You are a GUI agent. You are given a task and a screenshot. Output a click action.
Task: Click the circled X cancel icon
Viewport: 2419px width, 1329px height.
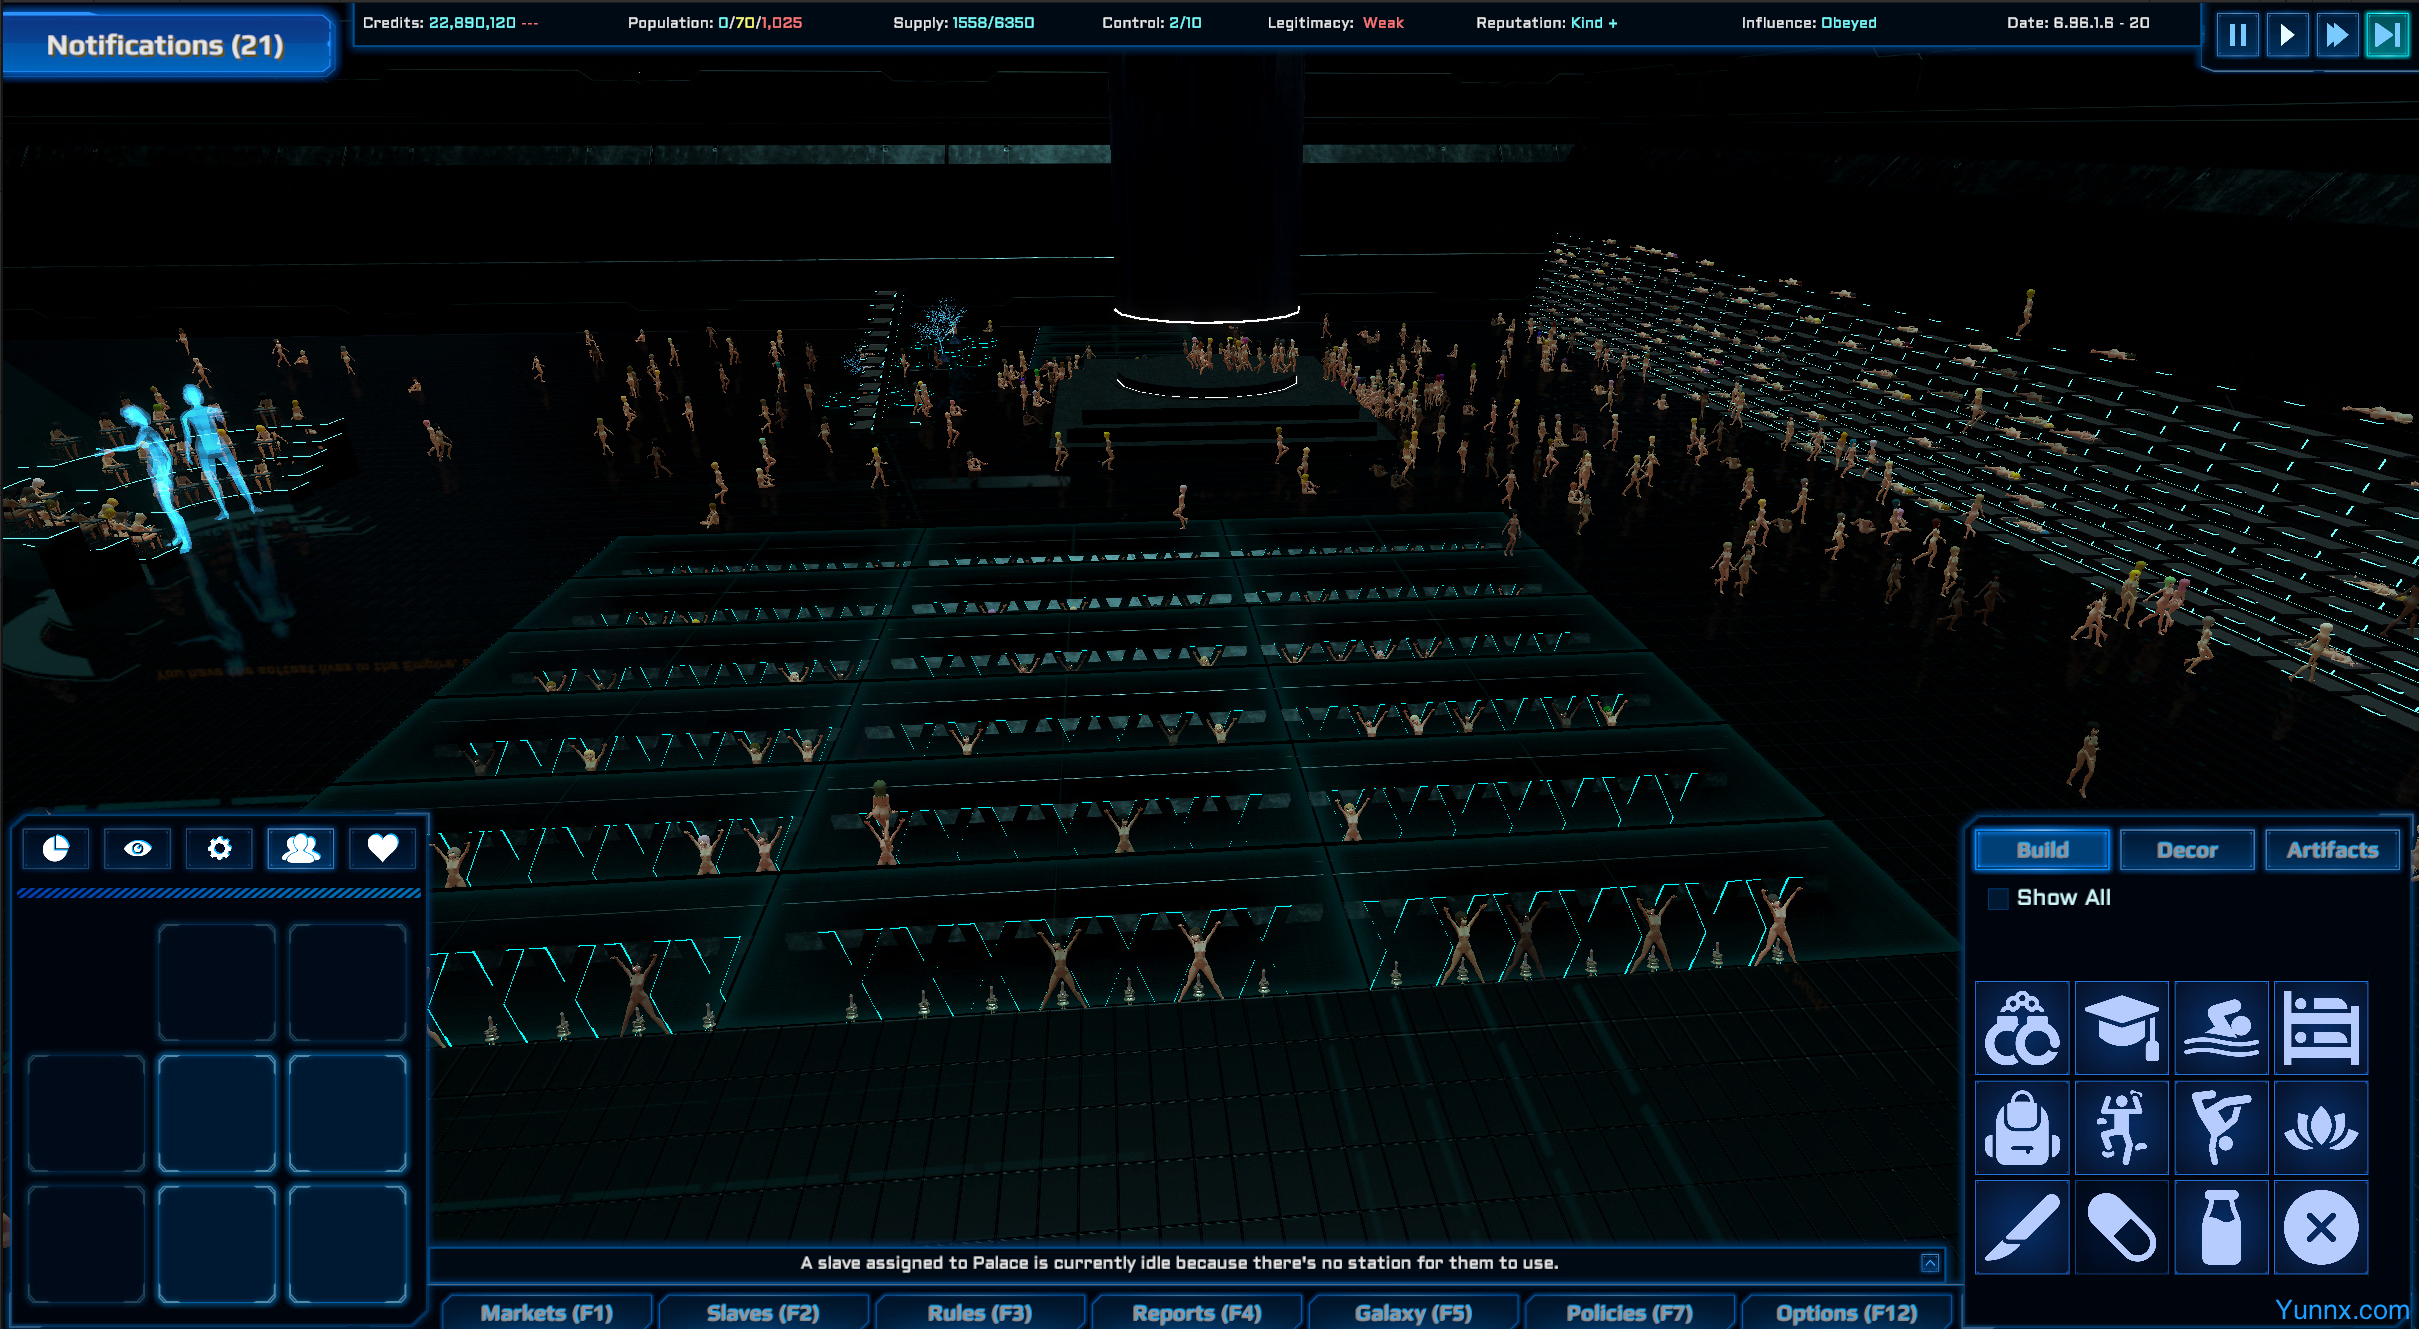(2320, 1227)
